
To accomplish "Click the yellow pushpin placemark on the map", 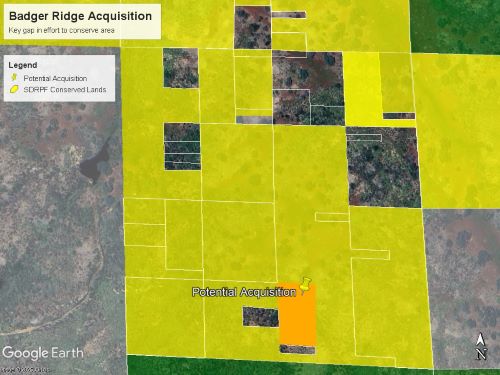I will click(305, 285).
